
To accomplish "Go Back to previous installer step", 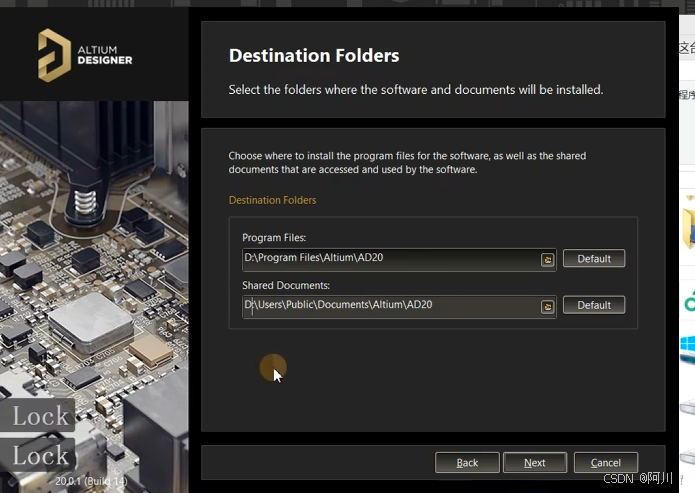I will pyautogui.click(x=467, y=462).
